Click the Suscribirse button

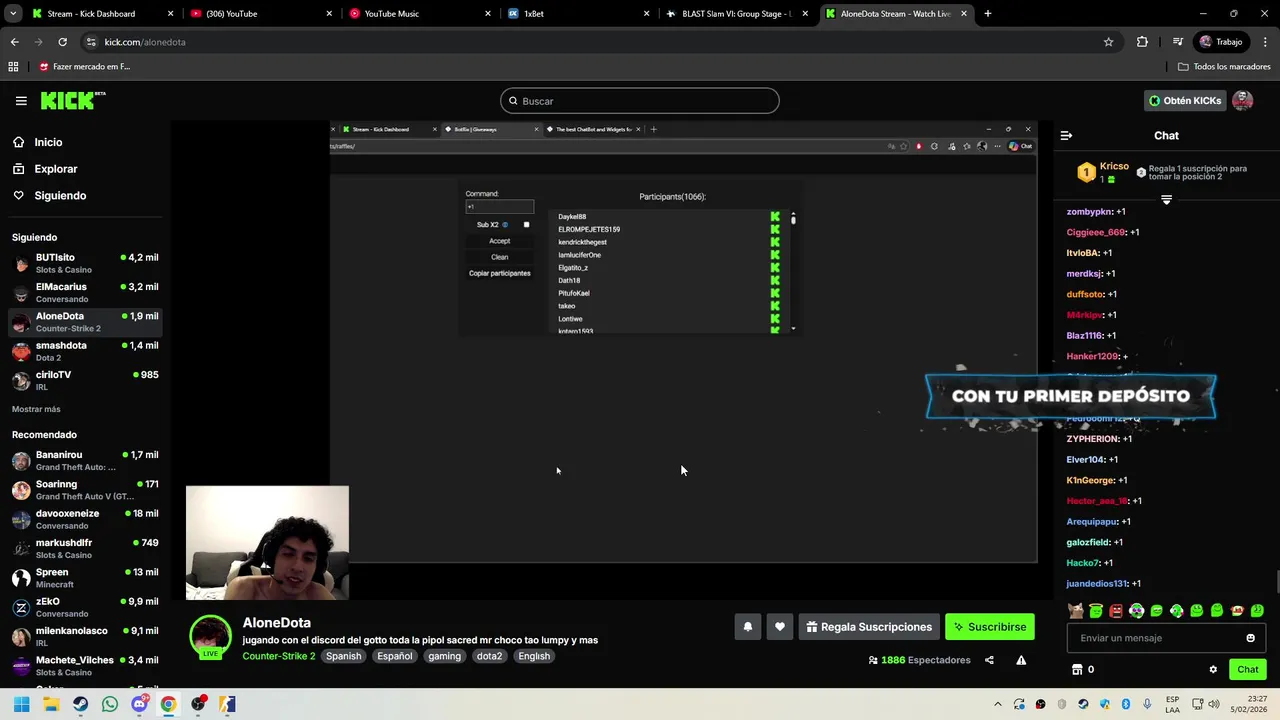tap(989, 627)
